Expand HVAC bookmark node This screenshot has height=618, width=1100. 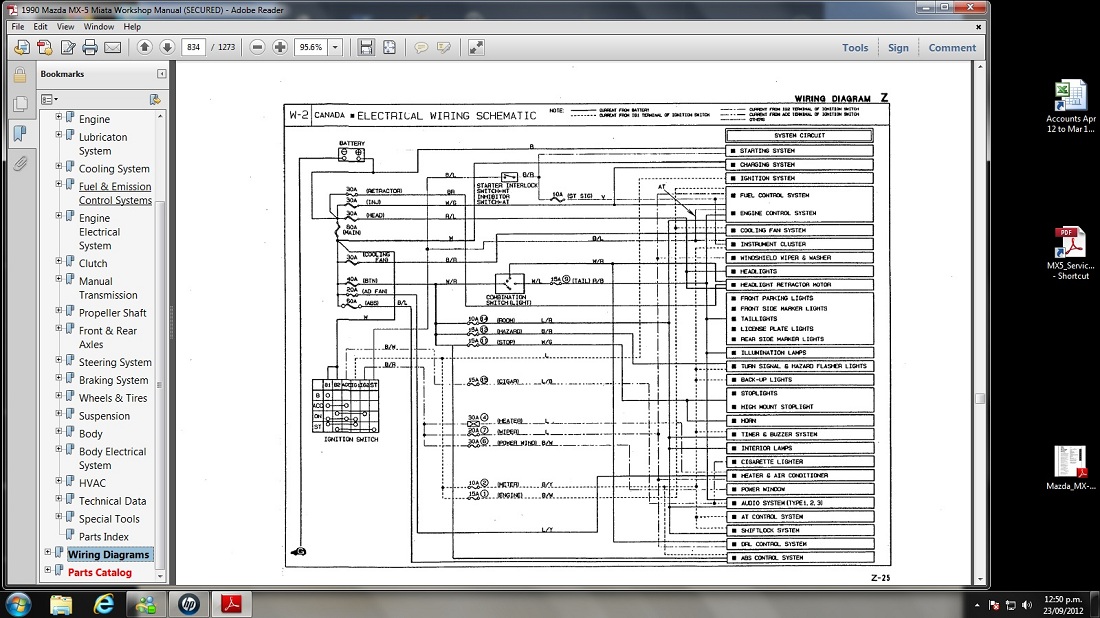[x=59, y=481]
